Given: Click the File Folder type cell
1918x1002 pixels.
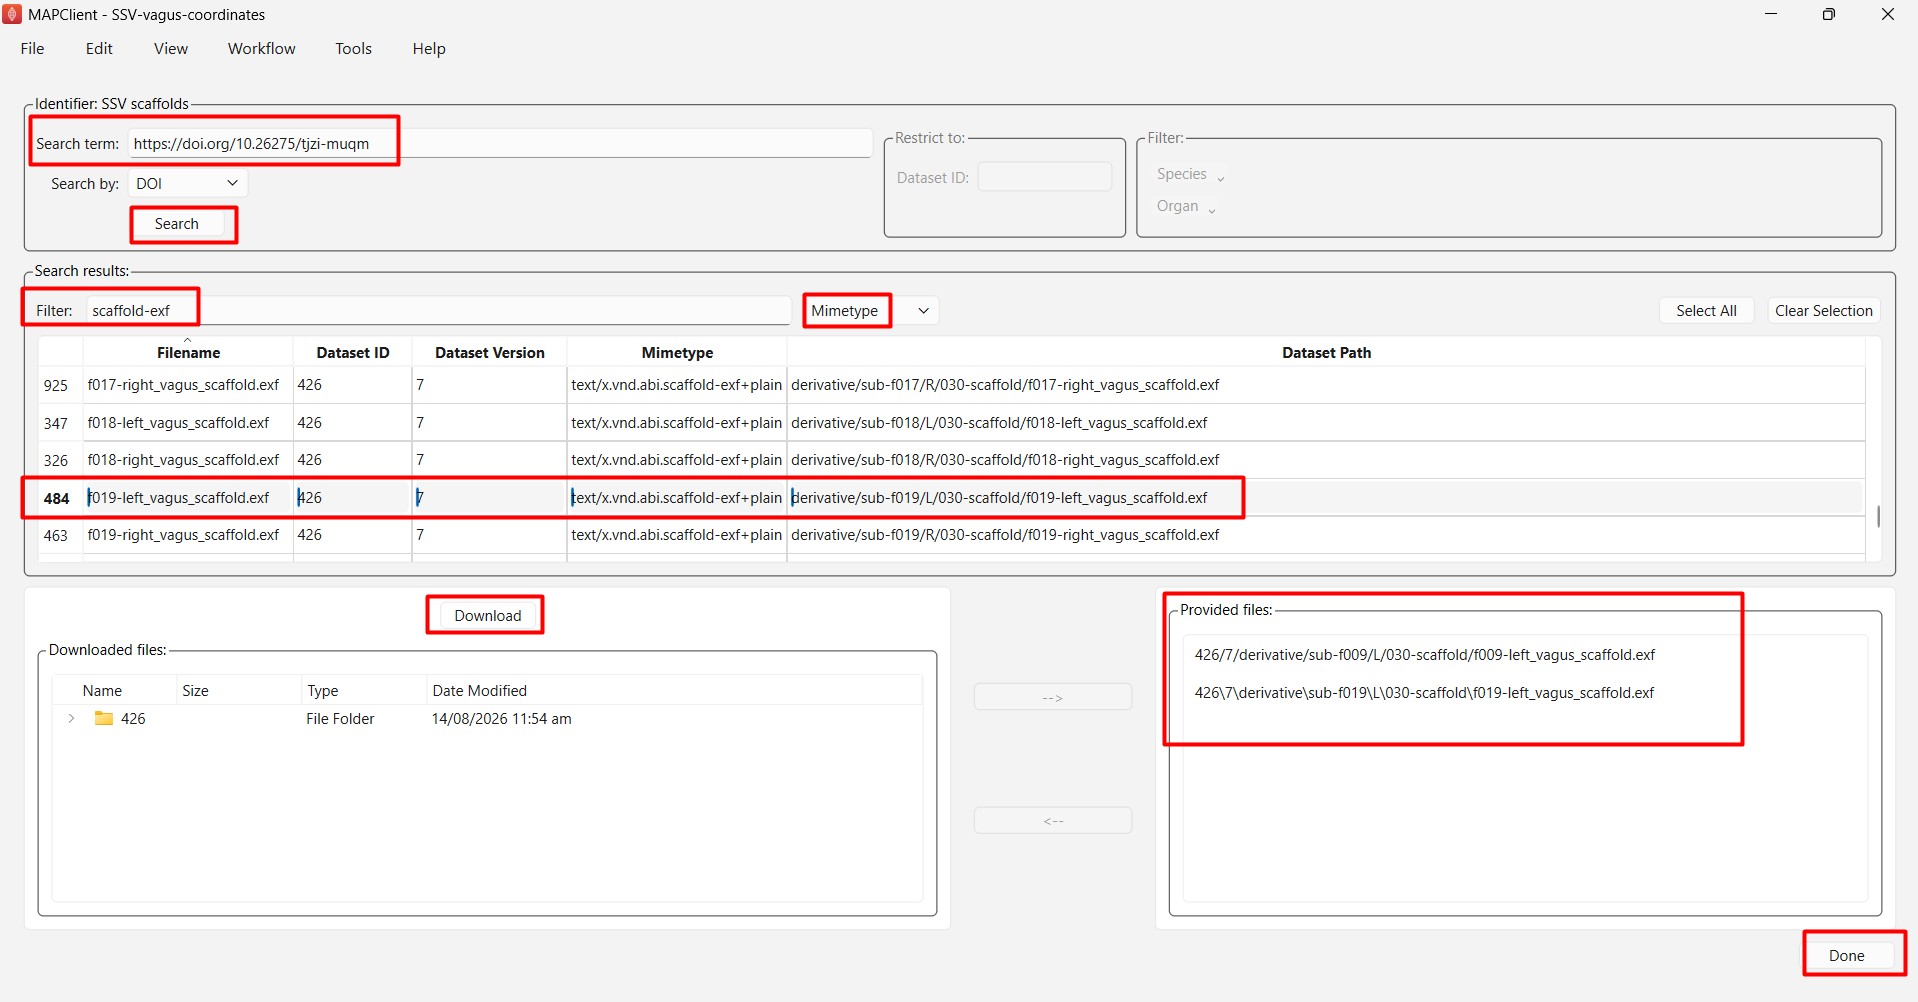Looking at the screenshot, I should click(x=340, y=719).
